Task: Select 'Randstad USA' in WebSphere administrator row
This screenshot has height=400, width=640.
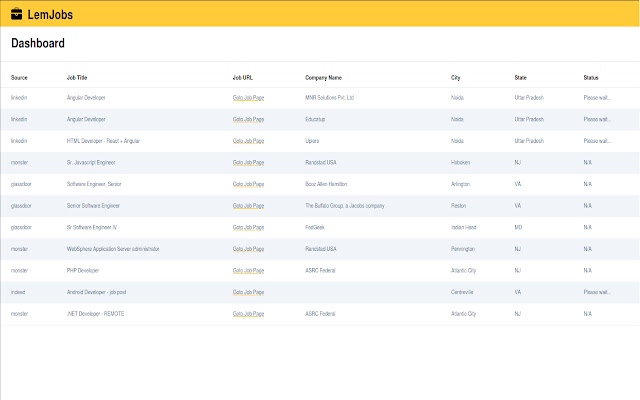Action: 321,249
